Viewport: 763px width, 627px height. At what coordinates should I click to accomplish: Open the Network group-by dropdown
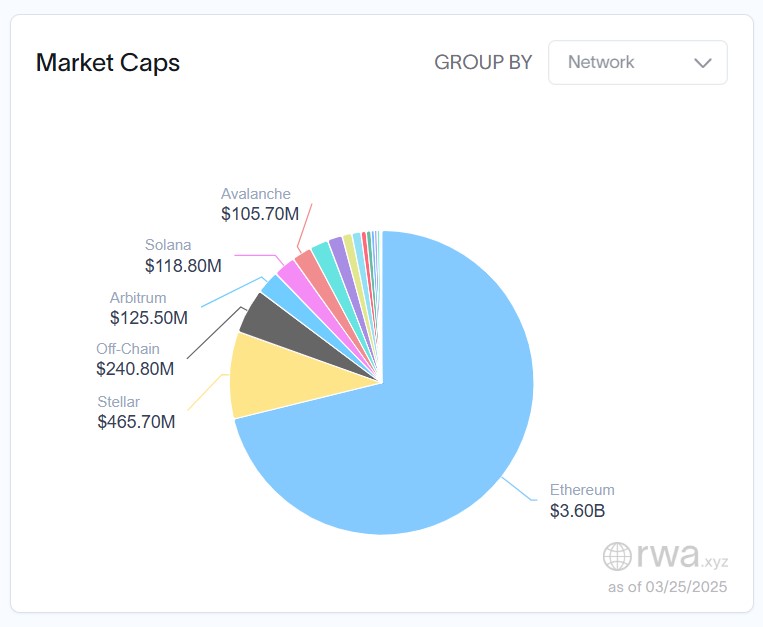[637, 63]
